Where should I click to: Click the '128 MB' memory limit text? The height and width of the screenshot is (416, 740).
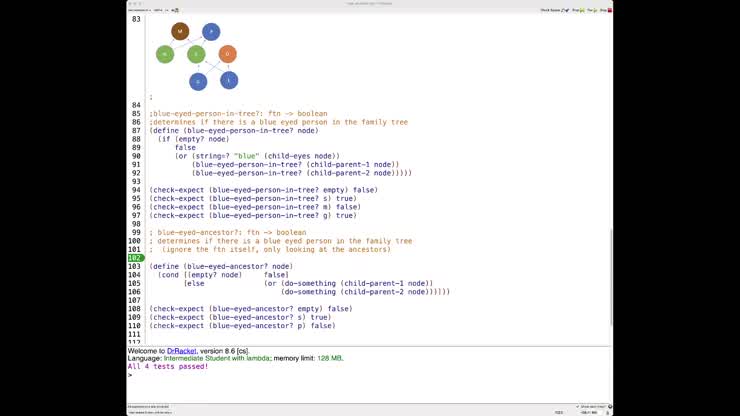coord(329,358)
